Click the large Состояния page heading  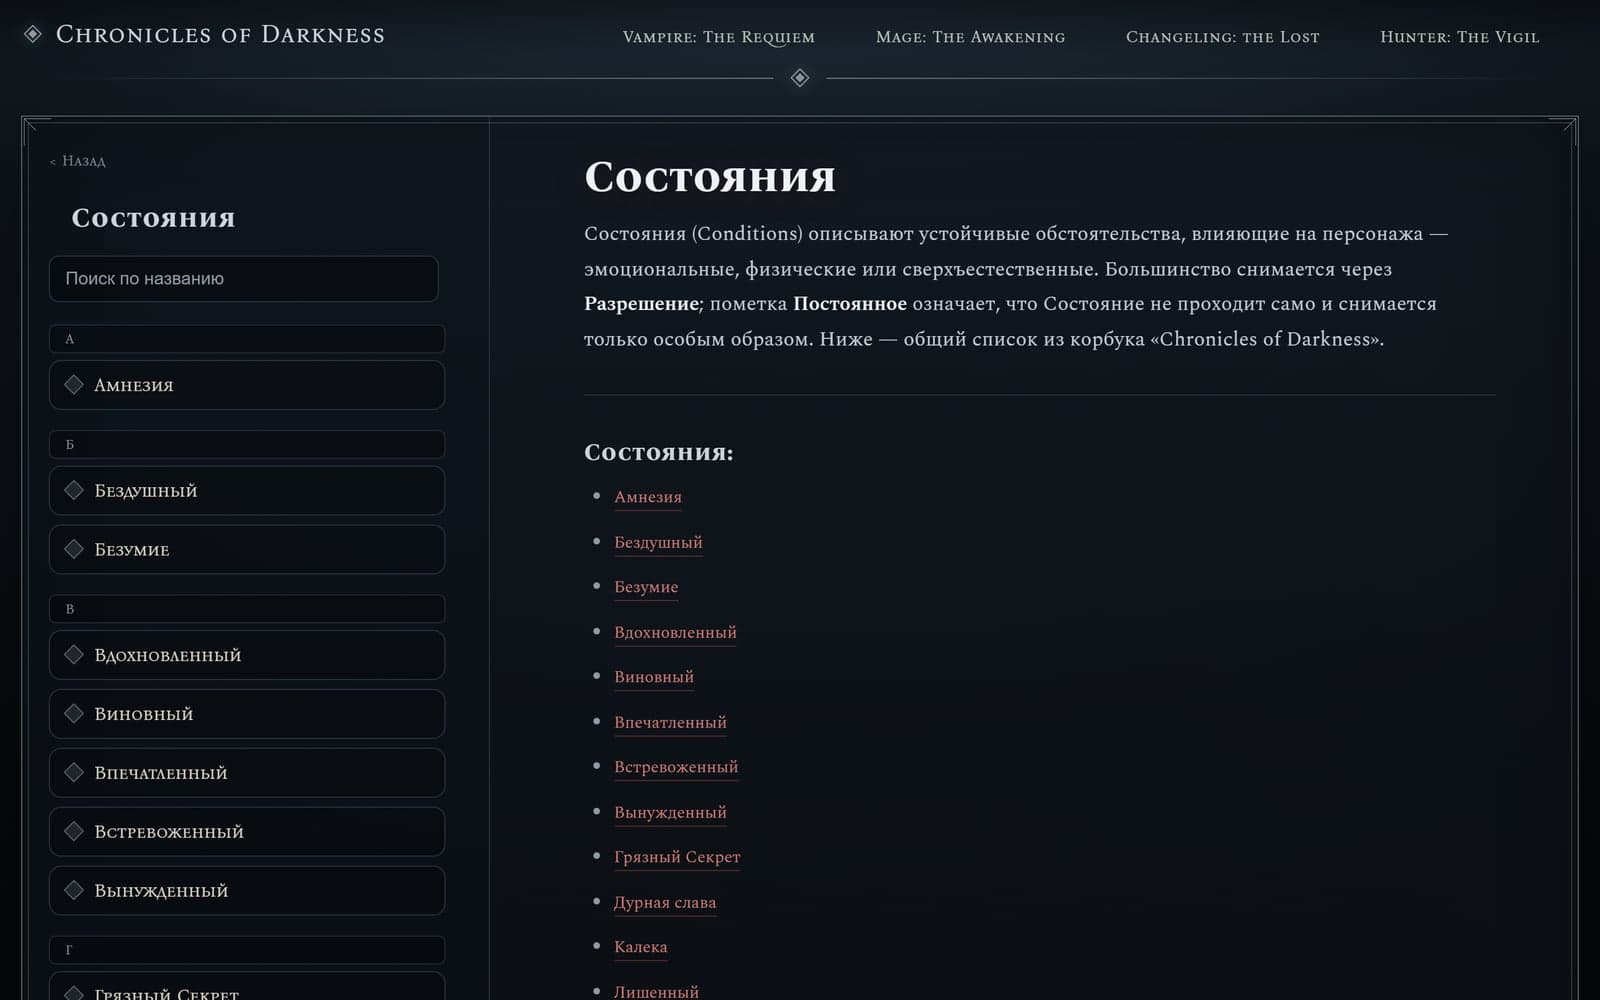(x=710, y=177)
